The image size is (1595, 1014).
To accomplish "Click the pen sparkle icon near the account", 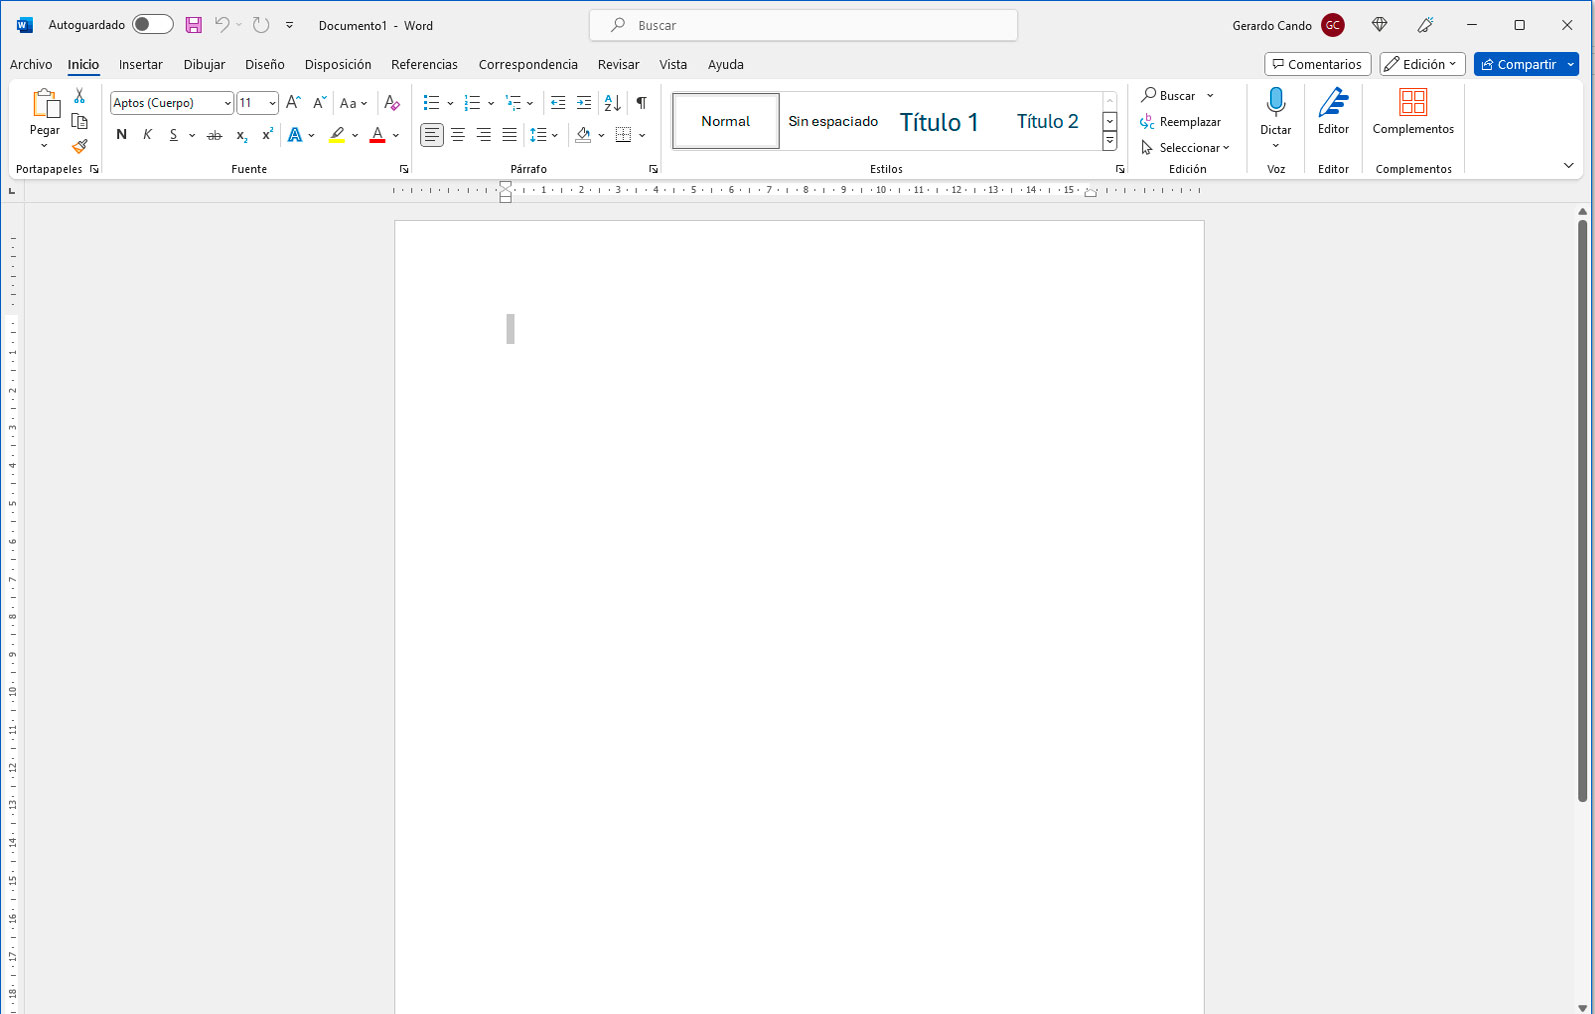I will tap(1426, 25).
